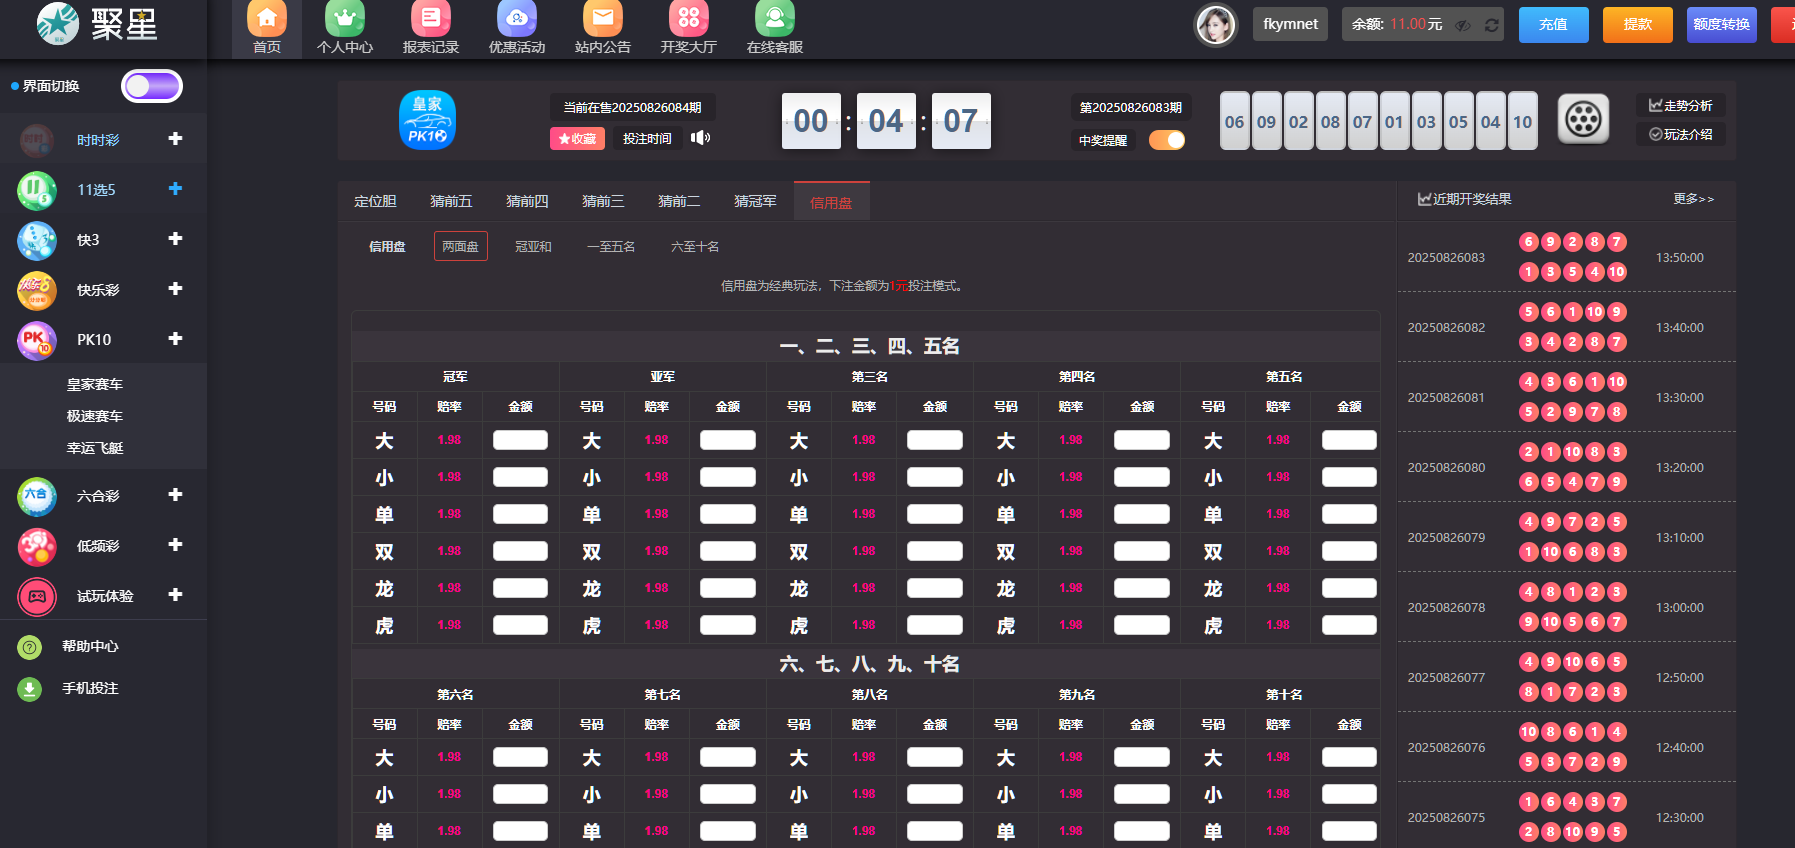Open 在线客服 online support icon
This screenshot has height=848, width=1795.
[x=775, y=20]
